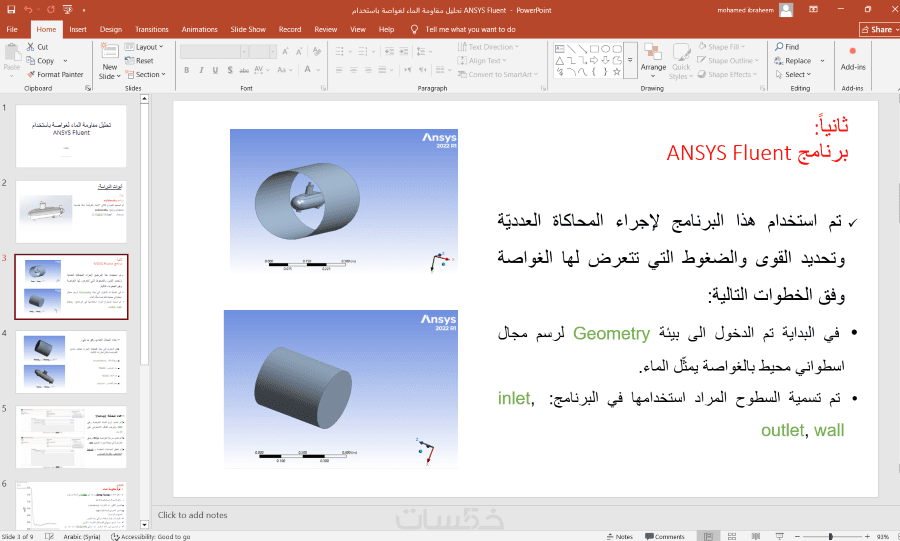Viewport: 900px width, 541px height.
Task: Open the font name combo box
Action: (x=214, y=52)
